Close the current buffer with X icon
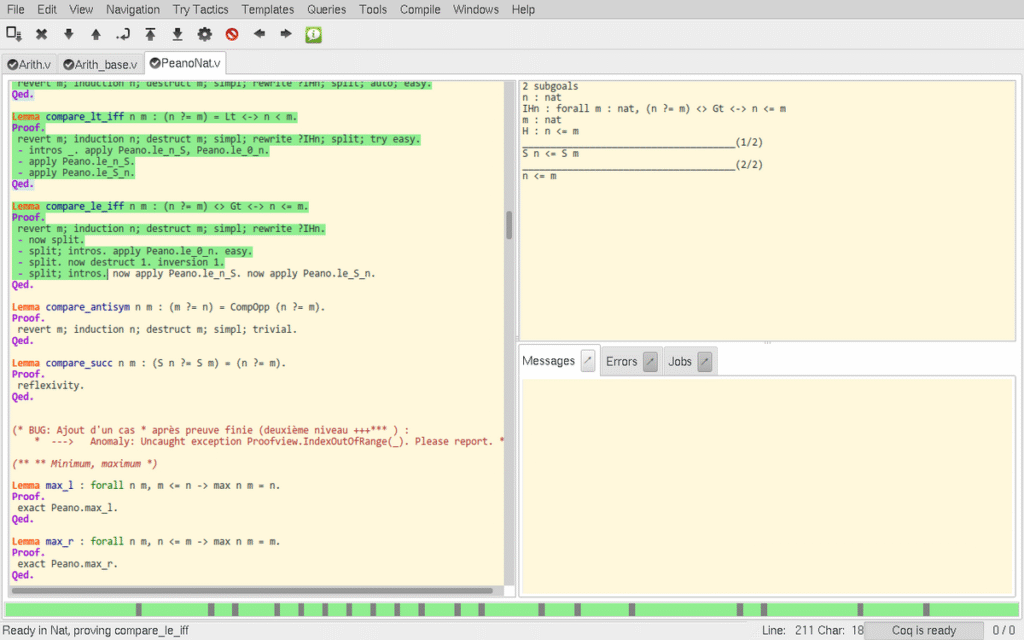The width and height of the screenshot is (1024, 640). (41, 34)
